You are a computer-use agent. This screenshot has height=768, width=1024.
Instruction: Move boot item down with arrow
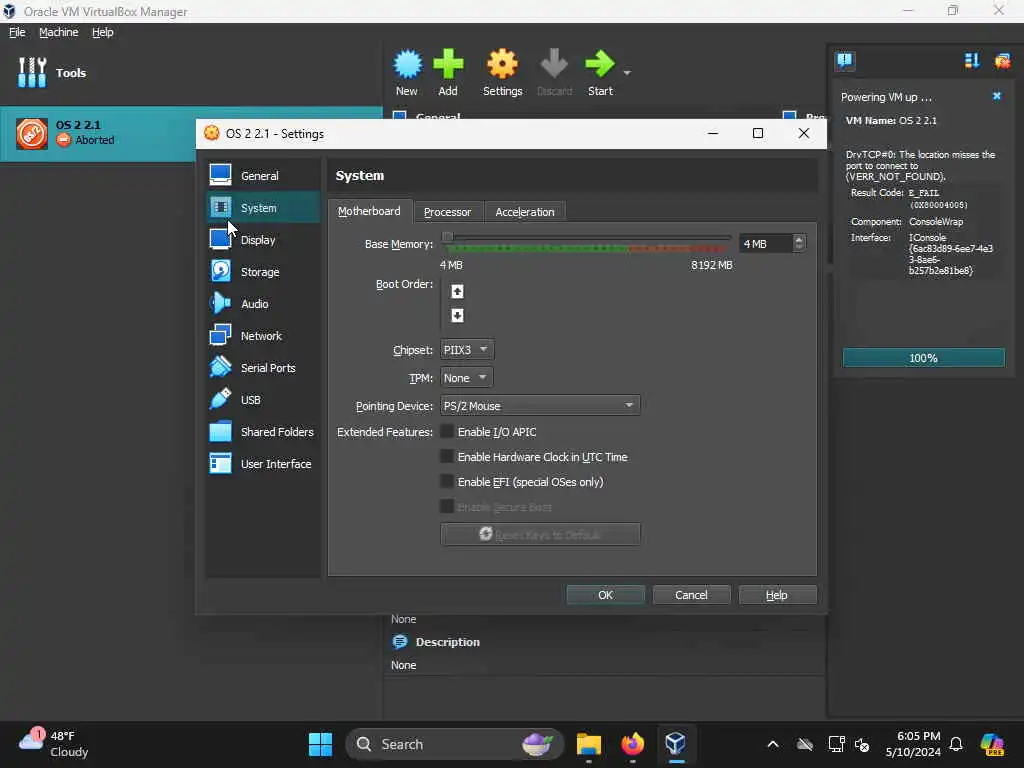(x=457, y=315)
